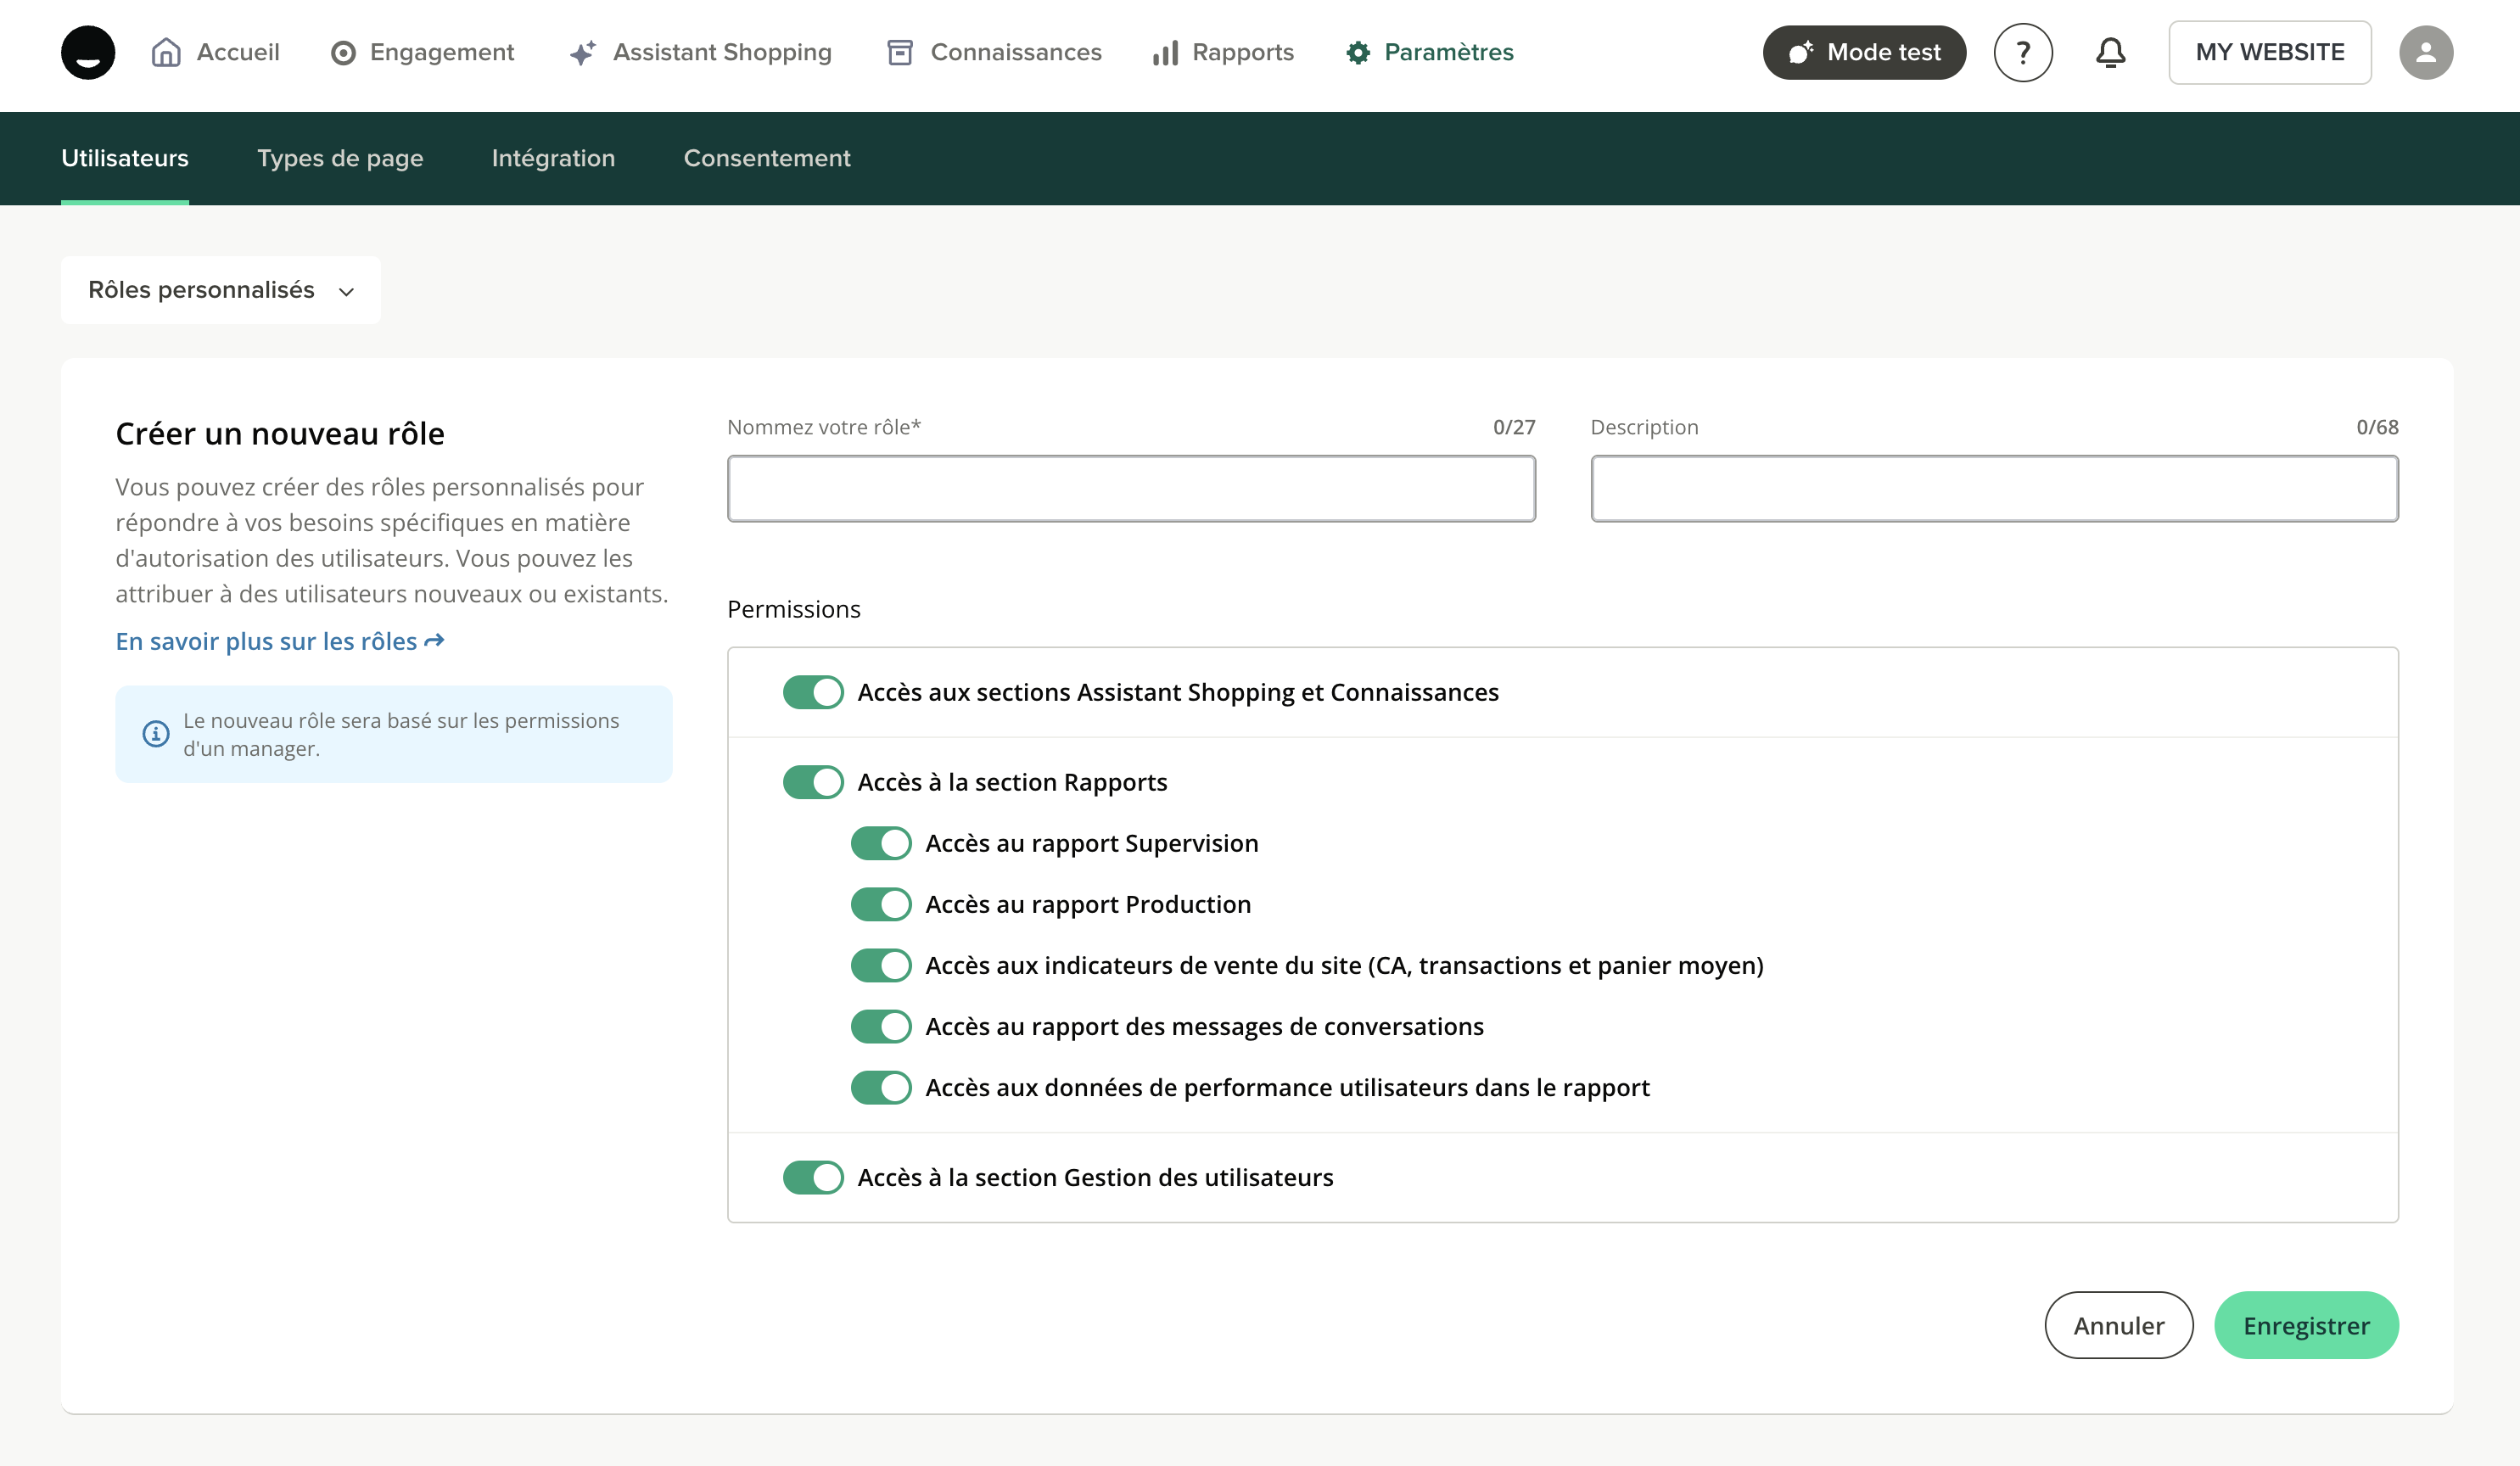The height and width of the screenshot is (1466, 2520).
Task: Click the Paramètres gear icon
Action: coord(1358,53)
